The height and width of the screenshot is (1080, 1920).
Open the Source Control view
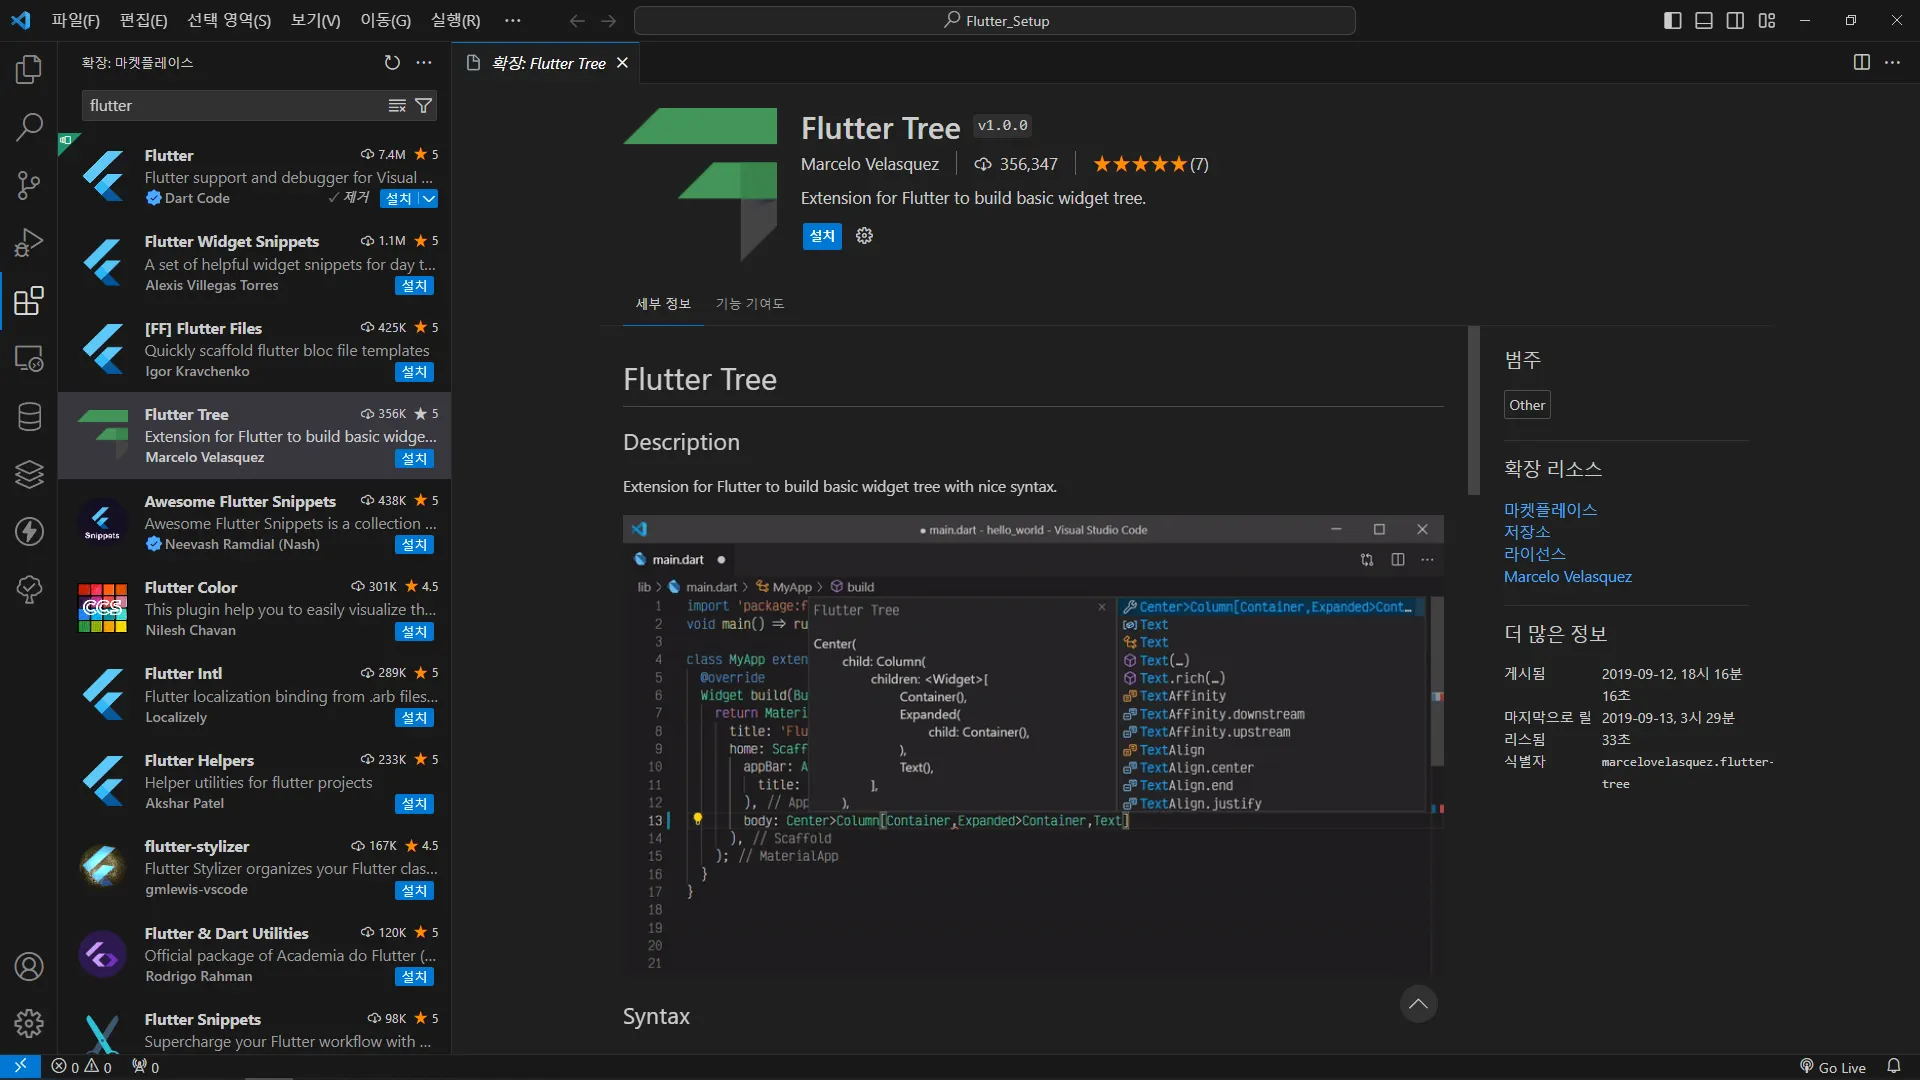29,185
